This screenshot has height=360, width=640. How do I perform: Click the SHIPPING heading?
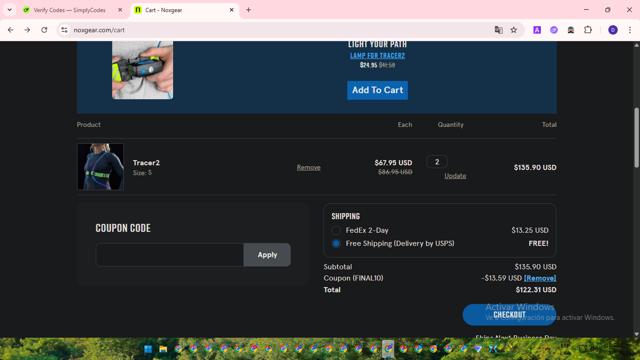(345, 216)
